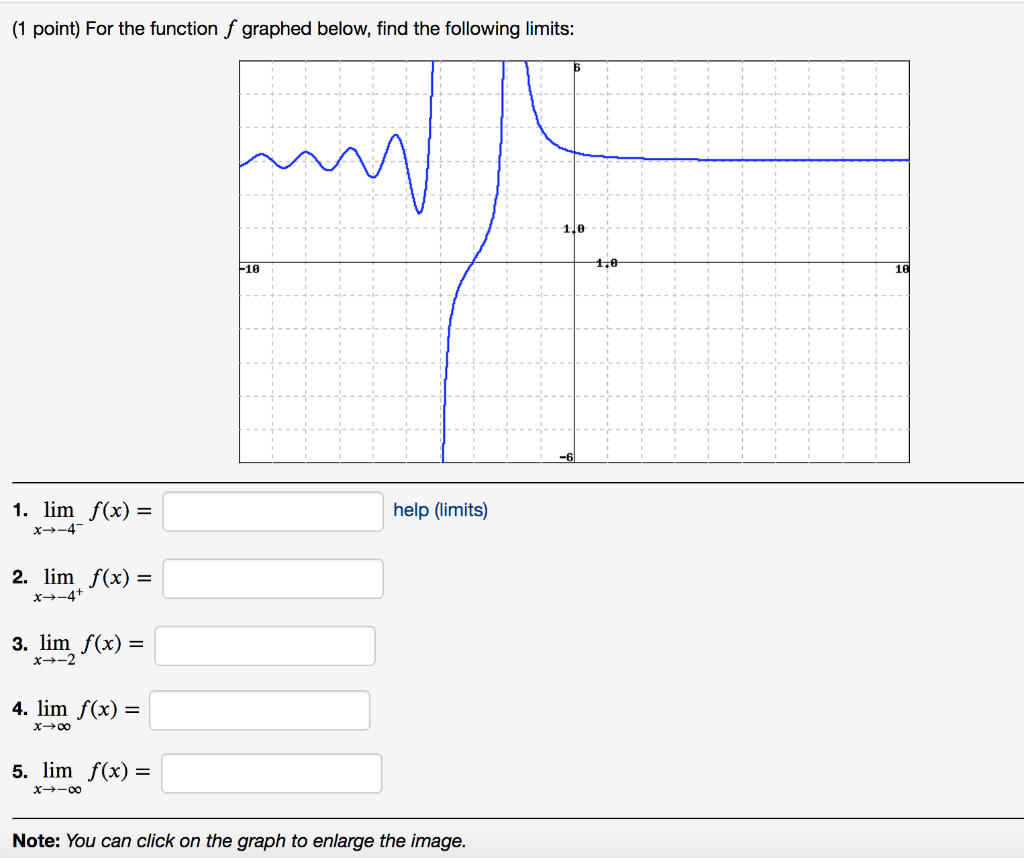Click the 6 label at the top of the y-axis
The image size is (1024, 858).
pyautogui.click(x=577, y=66)
